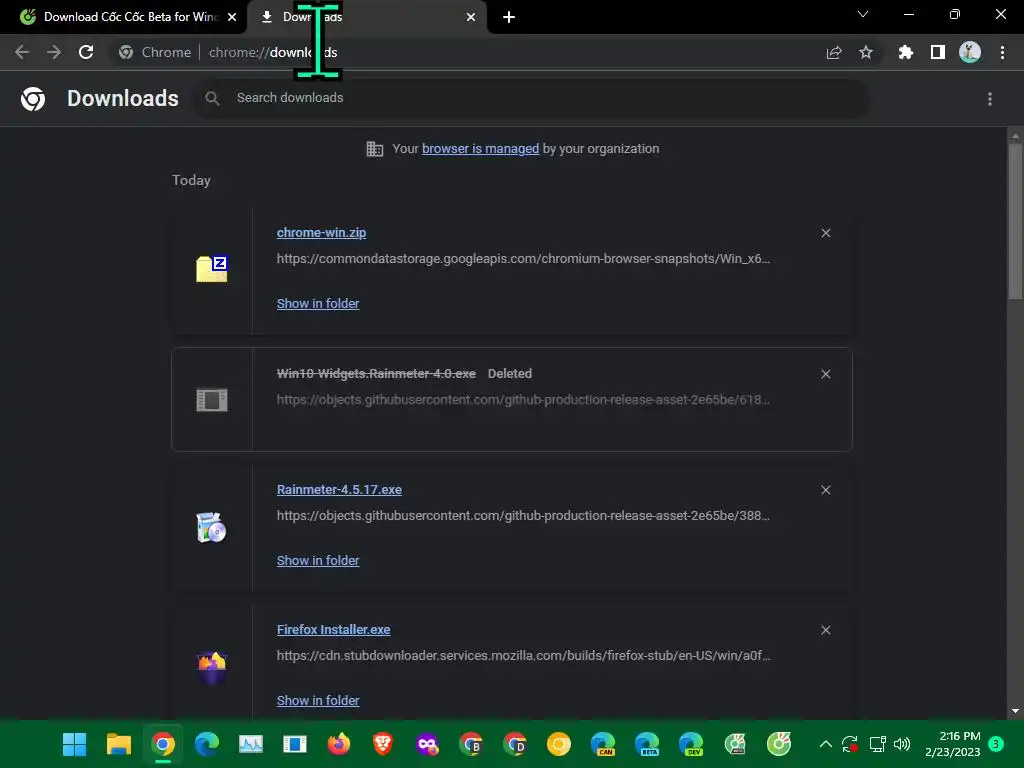Remove the deleted Win10 Widgets entry
This screenshot has width=1024, height=768.
825,374
